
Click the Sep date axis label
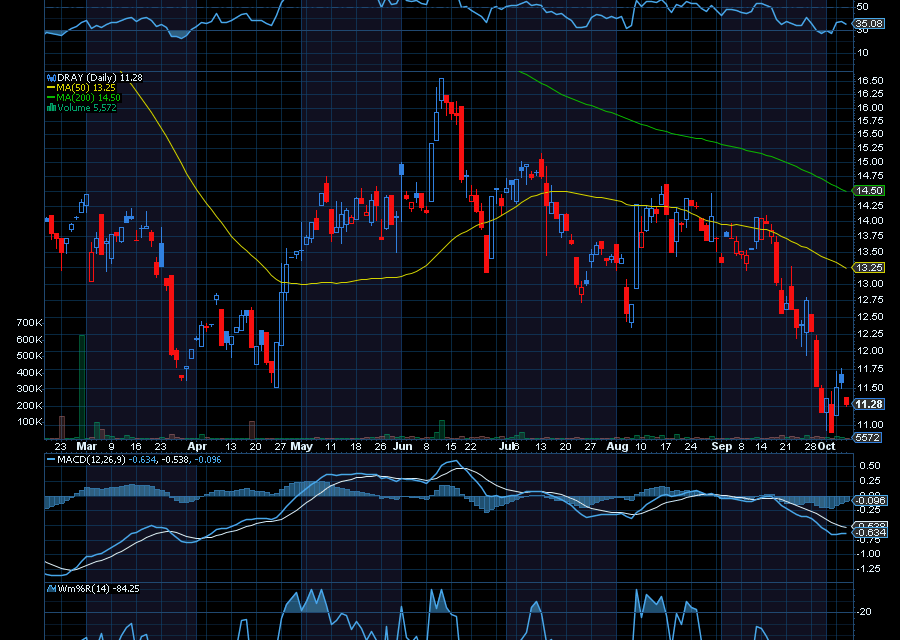coord(721,446)
